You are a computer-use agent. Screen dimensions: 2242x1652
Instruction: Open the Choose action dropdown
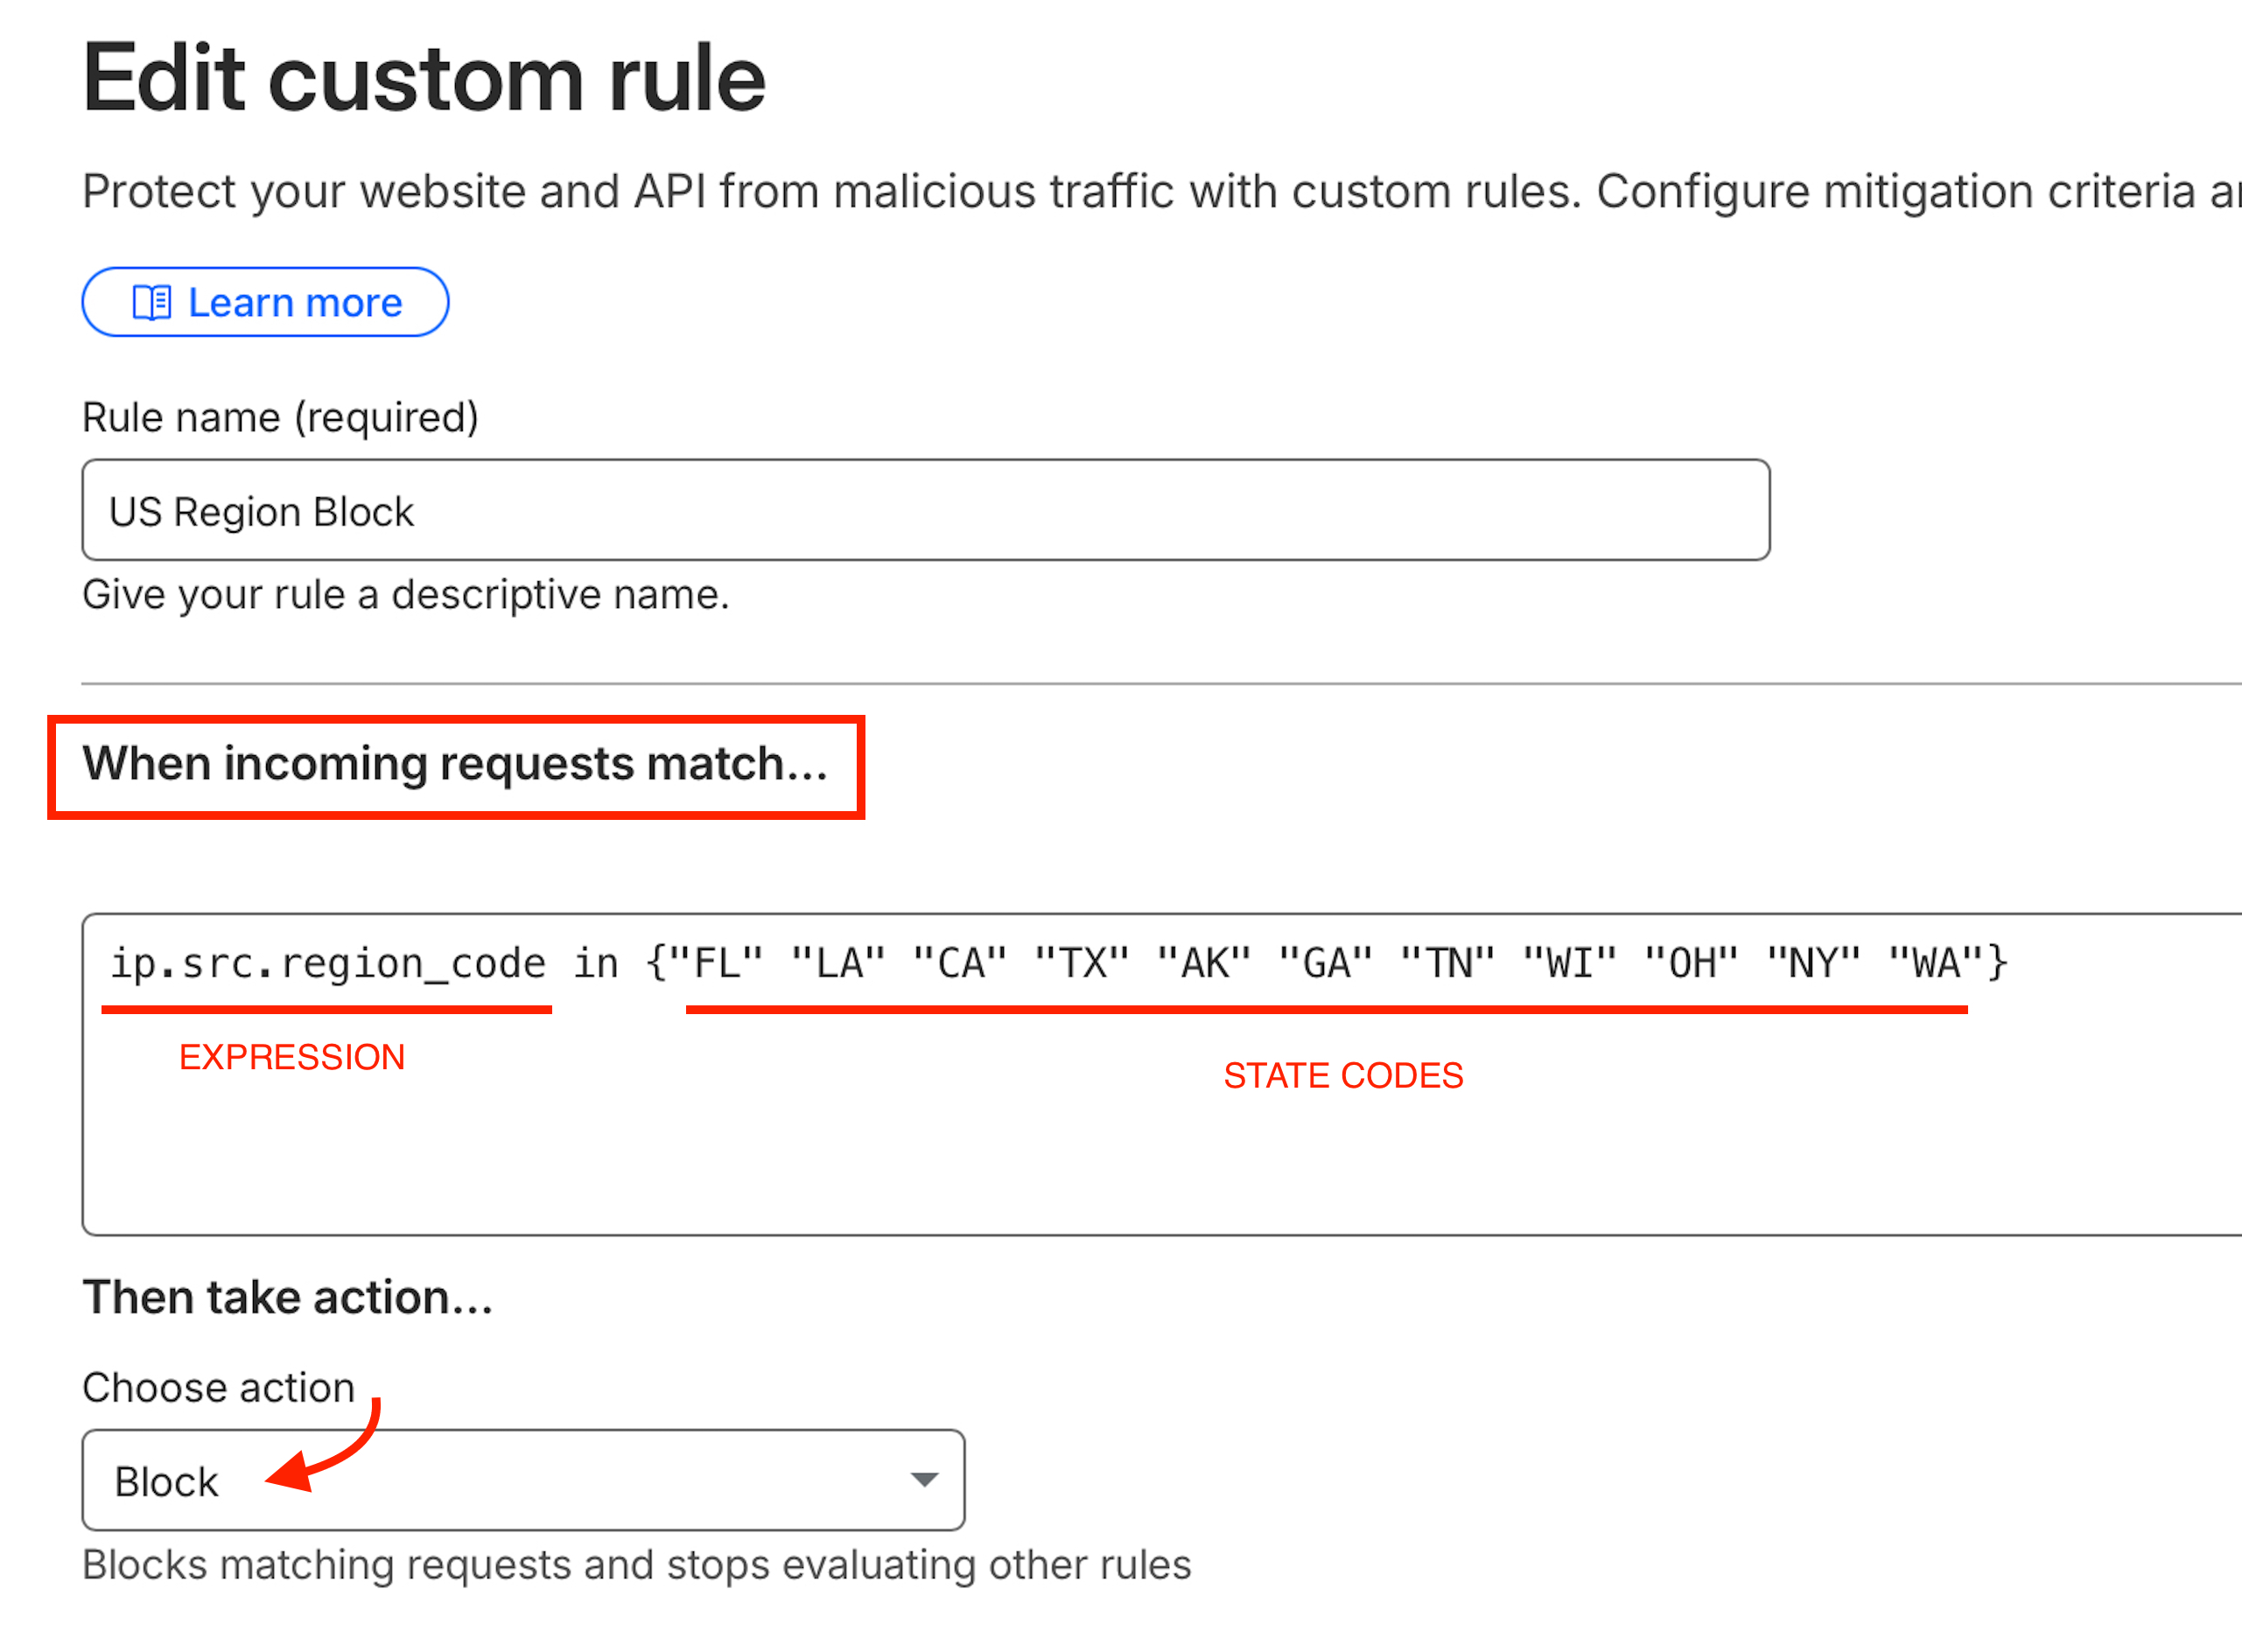[522, 1481]
